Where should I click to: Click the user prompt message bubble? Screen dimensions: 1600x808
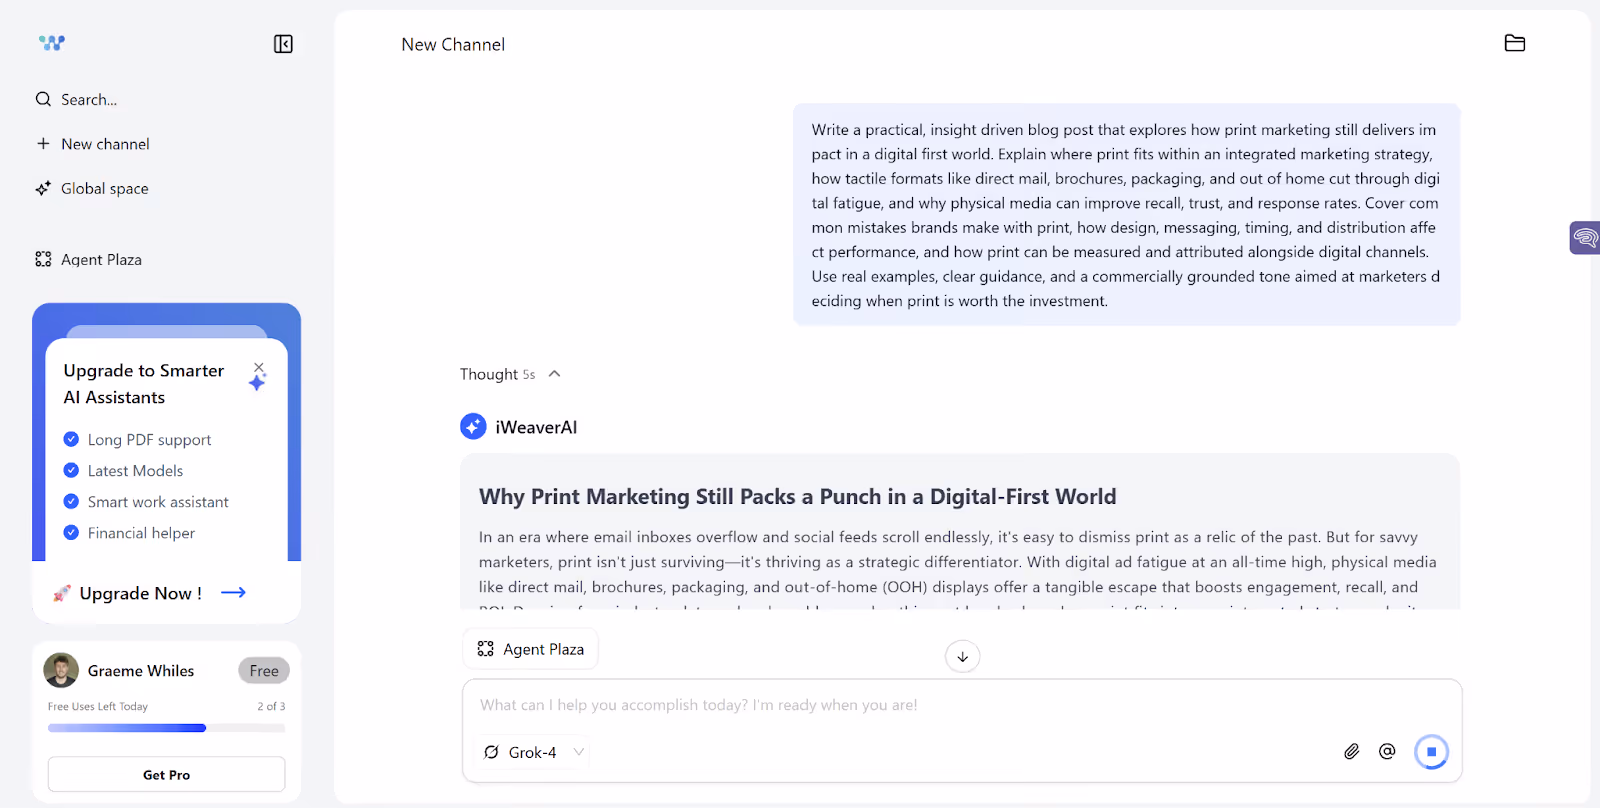[x=1127, y=215]
